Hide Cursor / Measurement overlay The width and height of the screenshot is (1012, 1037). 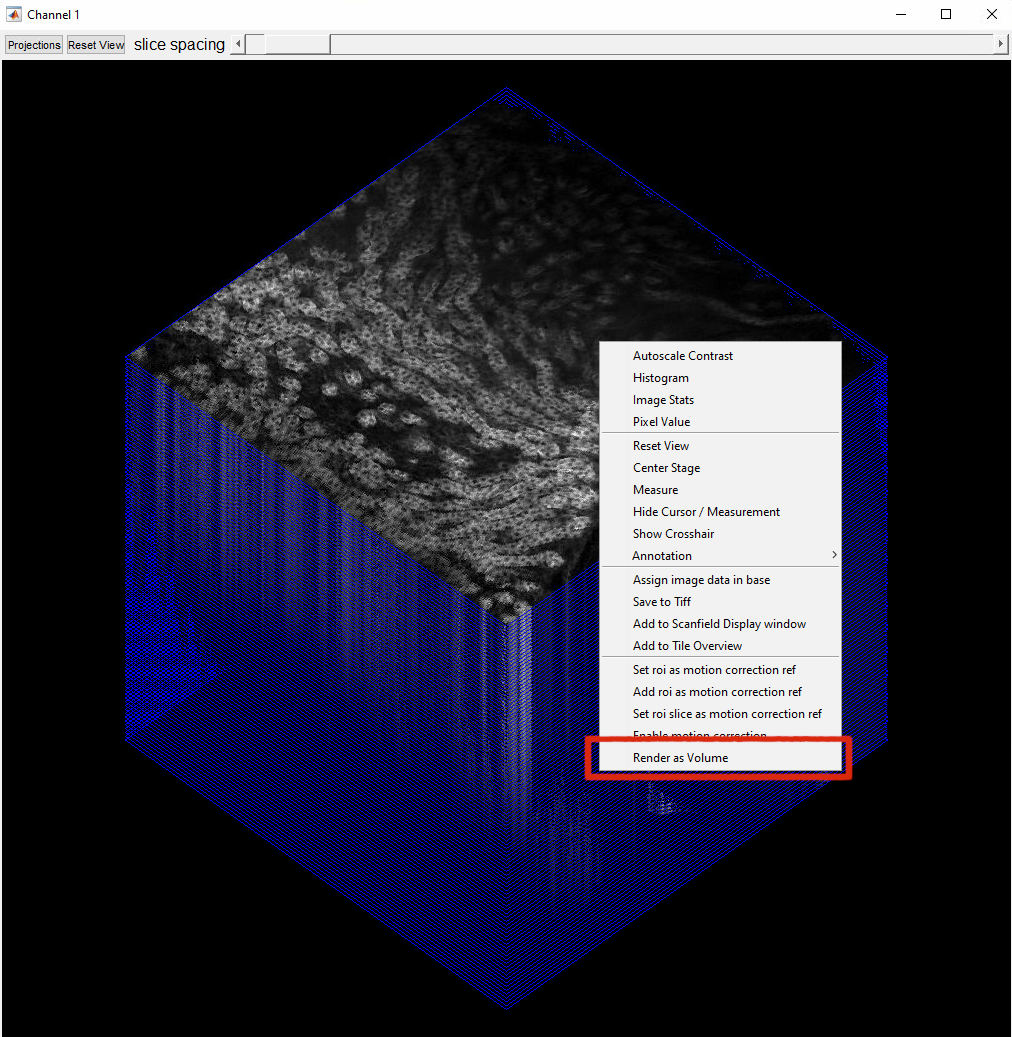coord(706,511)
